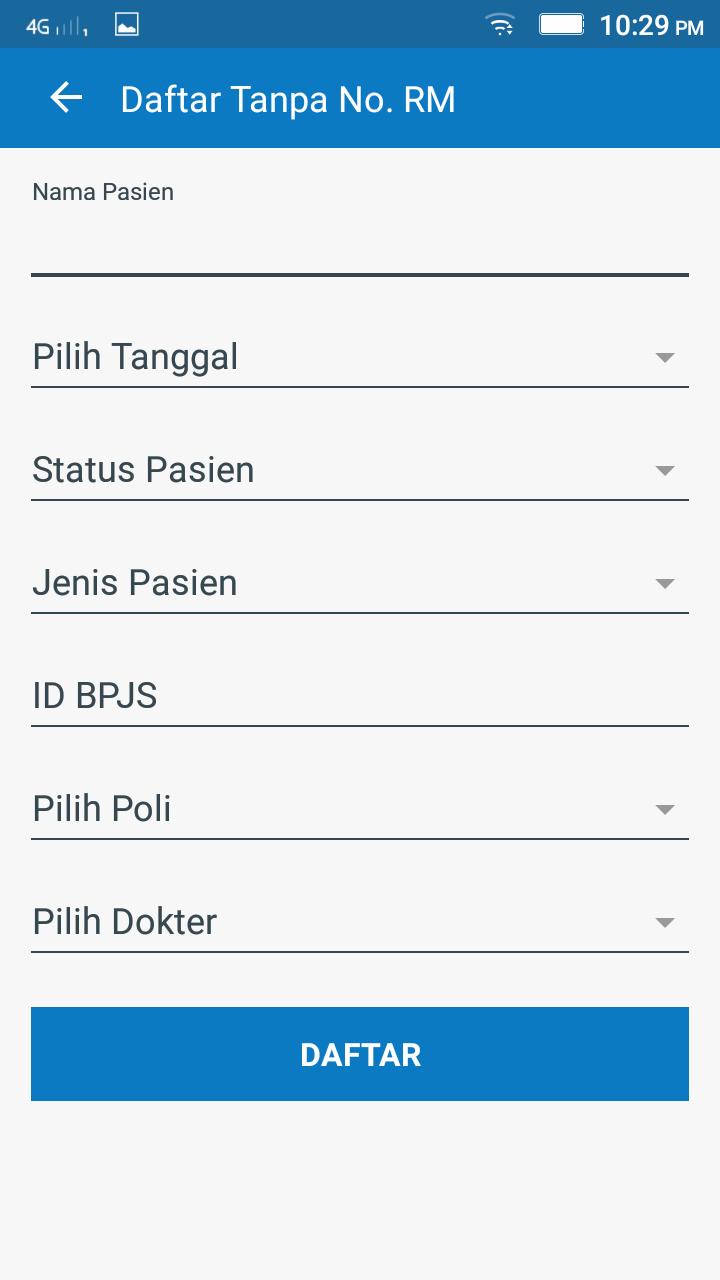Expand the Pilih Dokter dropdown
This screenshot has width=720, height=1280.
pyautogui.click(x=360, y=922)
